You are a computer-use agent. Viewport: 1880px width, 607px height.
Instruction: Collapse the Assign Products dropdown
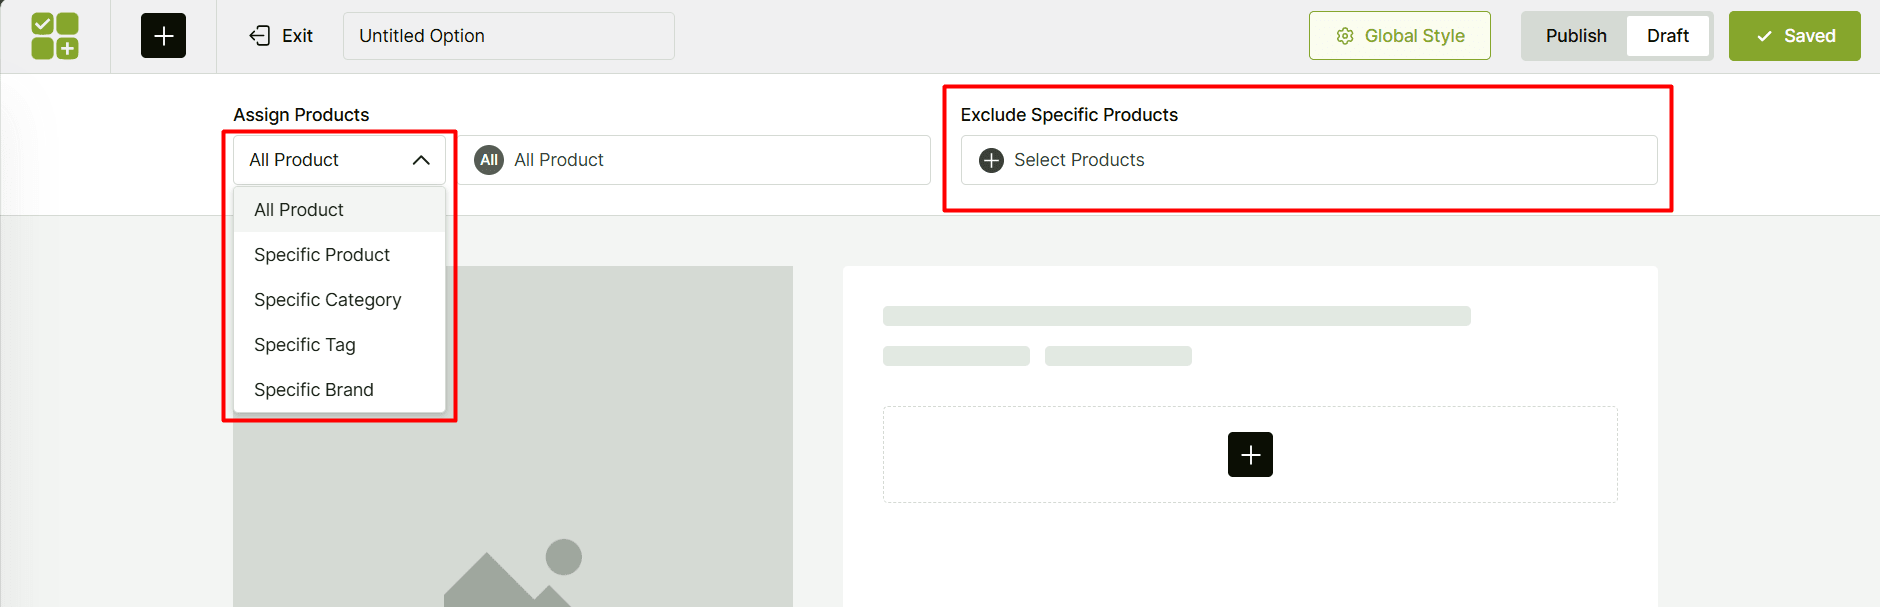(x=339, y=160)
